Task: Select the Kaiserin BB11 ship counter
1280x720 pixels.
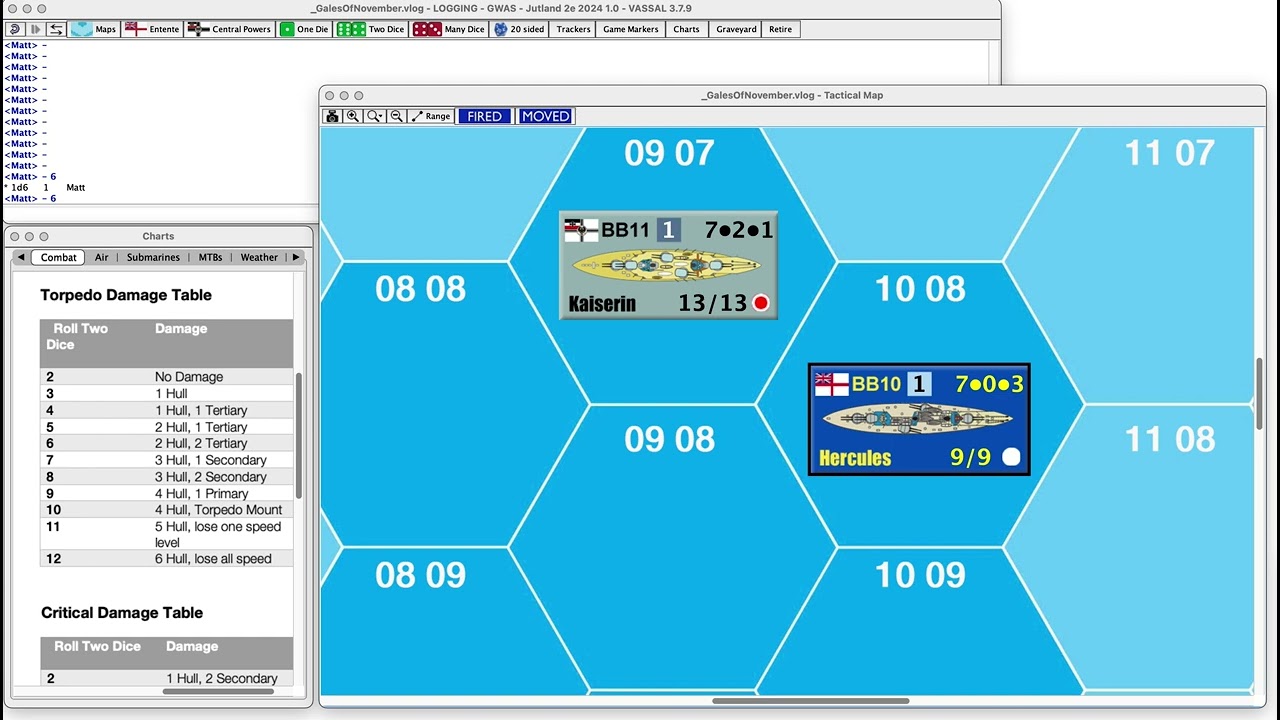Action: coord(668,265)
